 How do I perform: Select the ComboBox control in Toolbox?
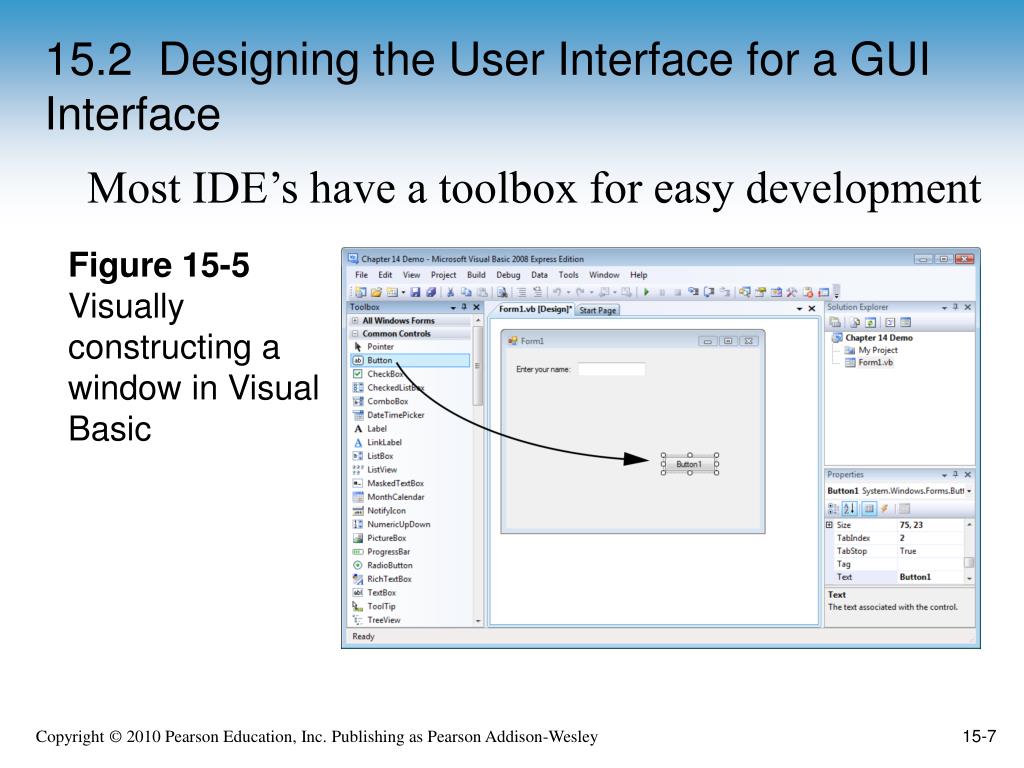(409, 402)
